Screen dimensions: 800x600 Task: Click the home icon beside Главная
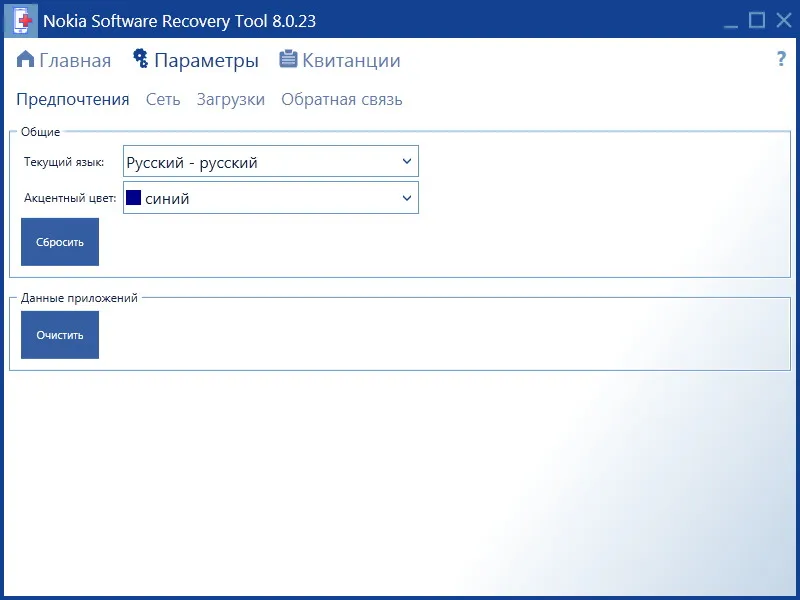point(26,59)
